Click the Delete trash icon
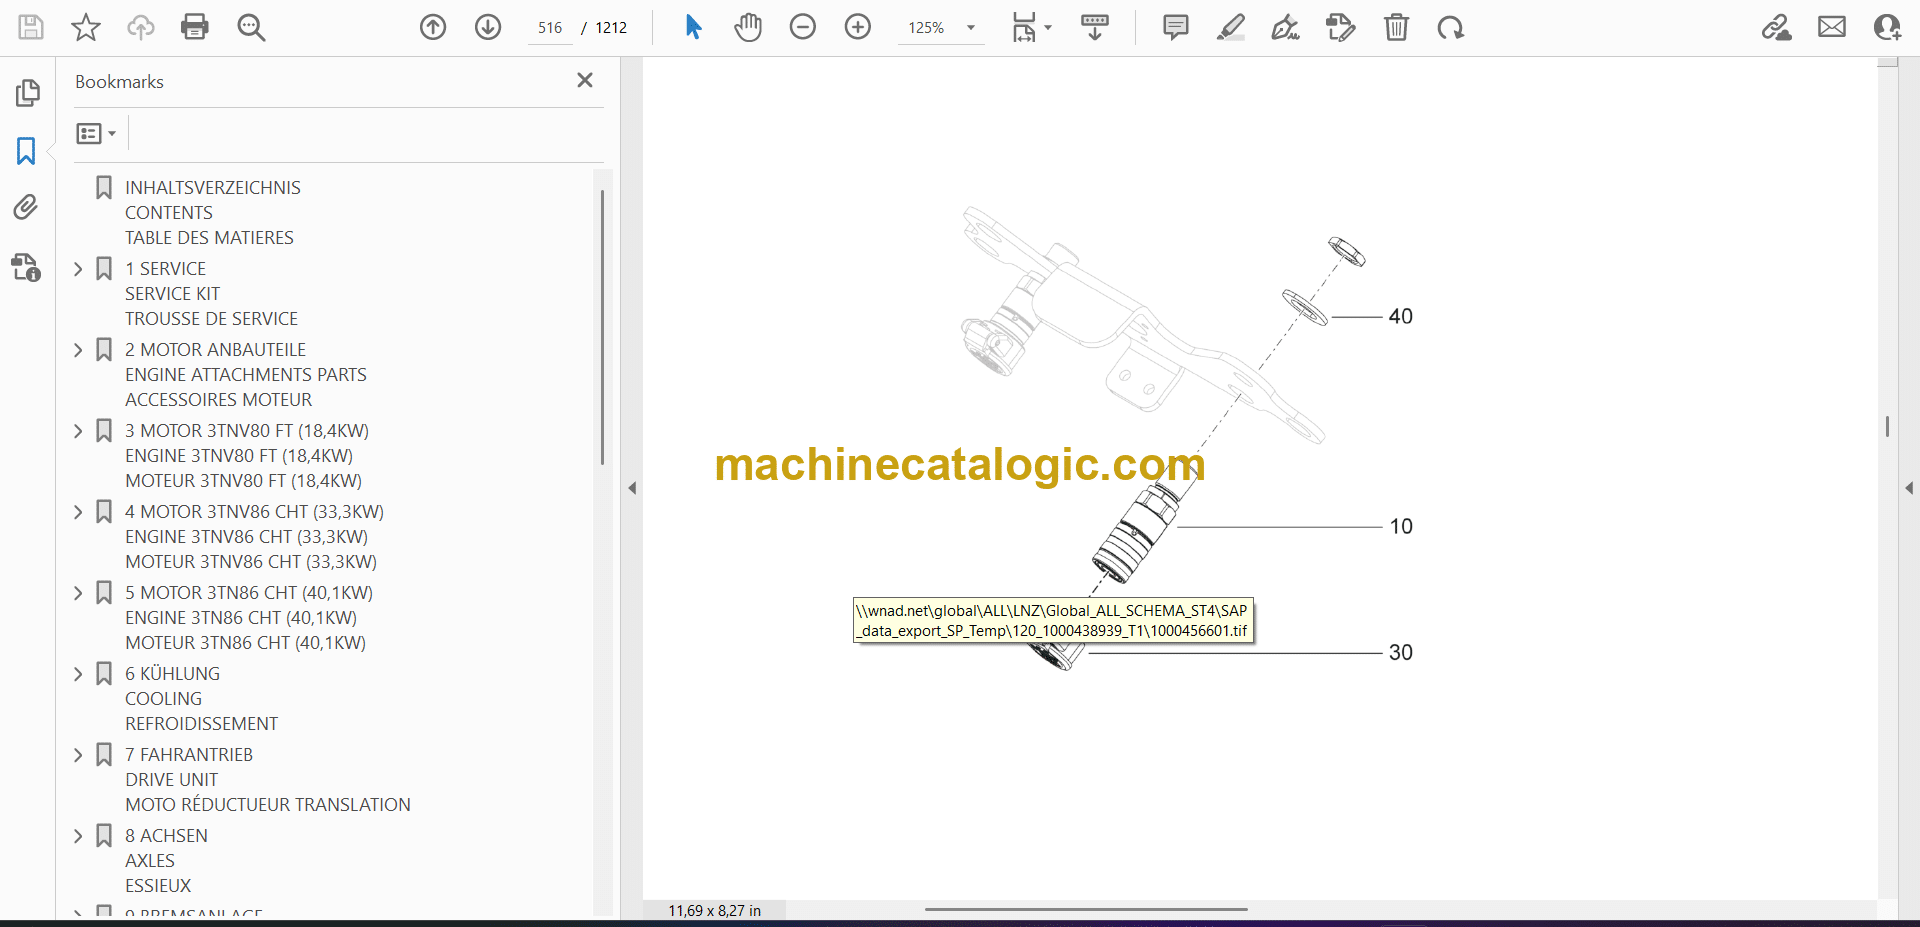 tap(1396, 27)
